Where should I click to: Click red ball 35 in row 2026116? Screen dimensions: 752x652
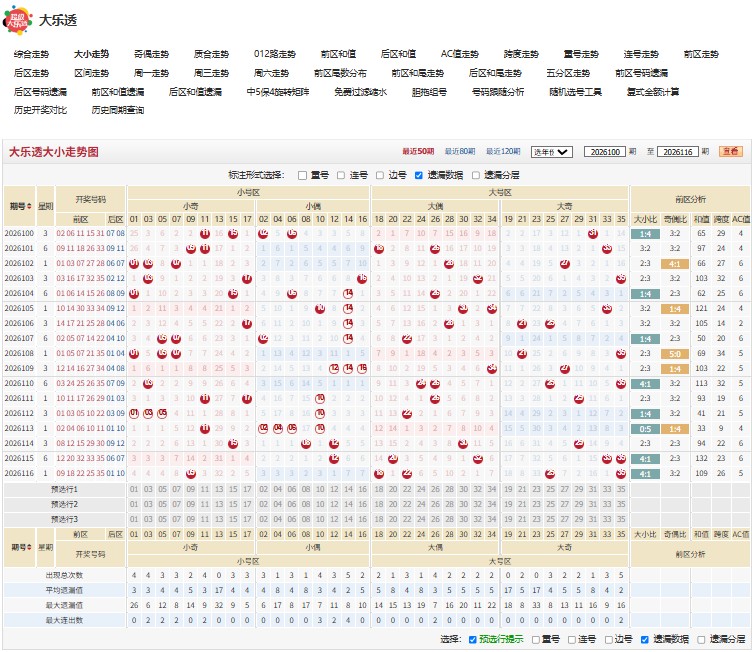(x=621, y=474)
